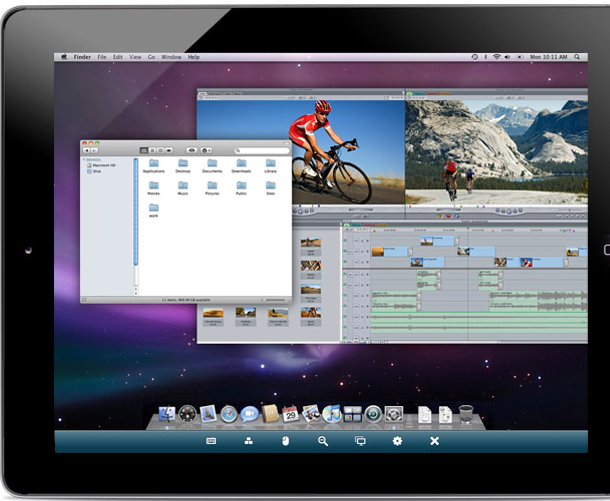
Task: Go forward in the Finder window
Action: (x=95, y=150)
